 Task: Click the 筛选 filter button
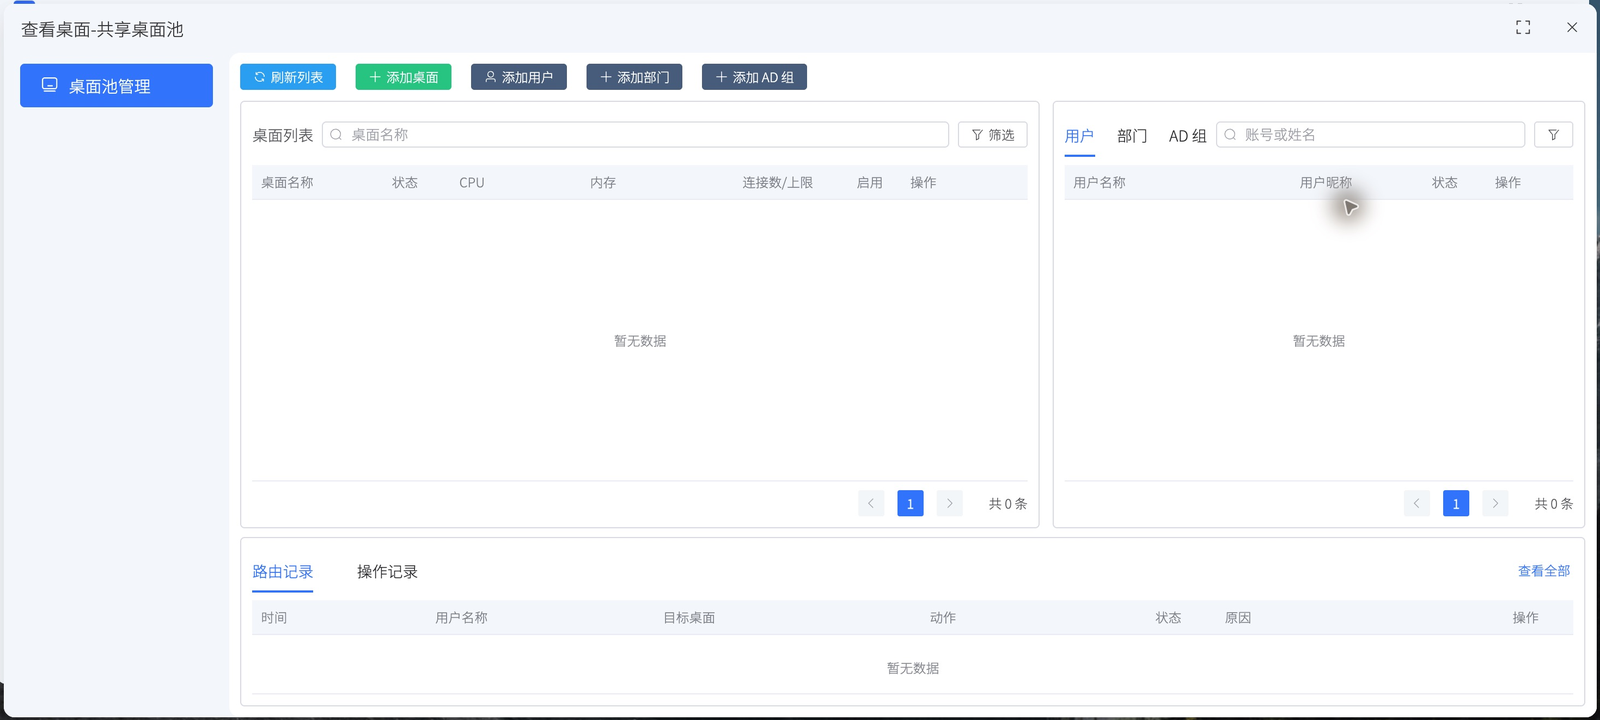(993, 135)
